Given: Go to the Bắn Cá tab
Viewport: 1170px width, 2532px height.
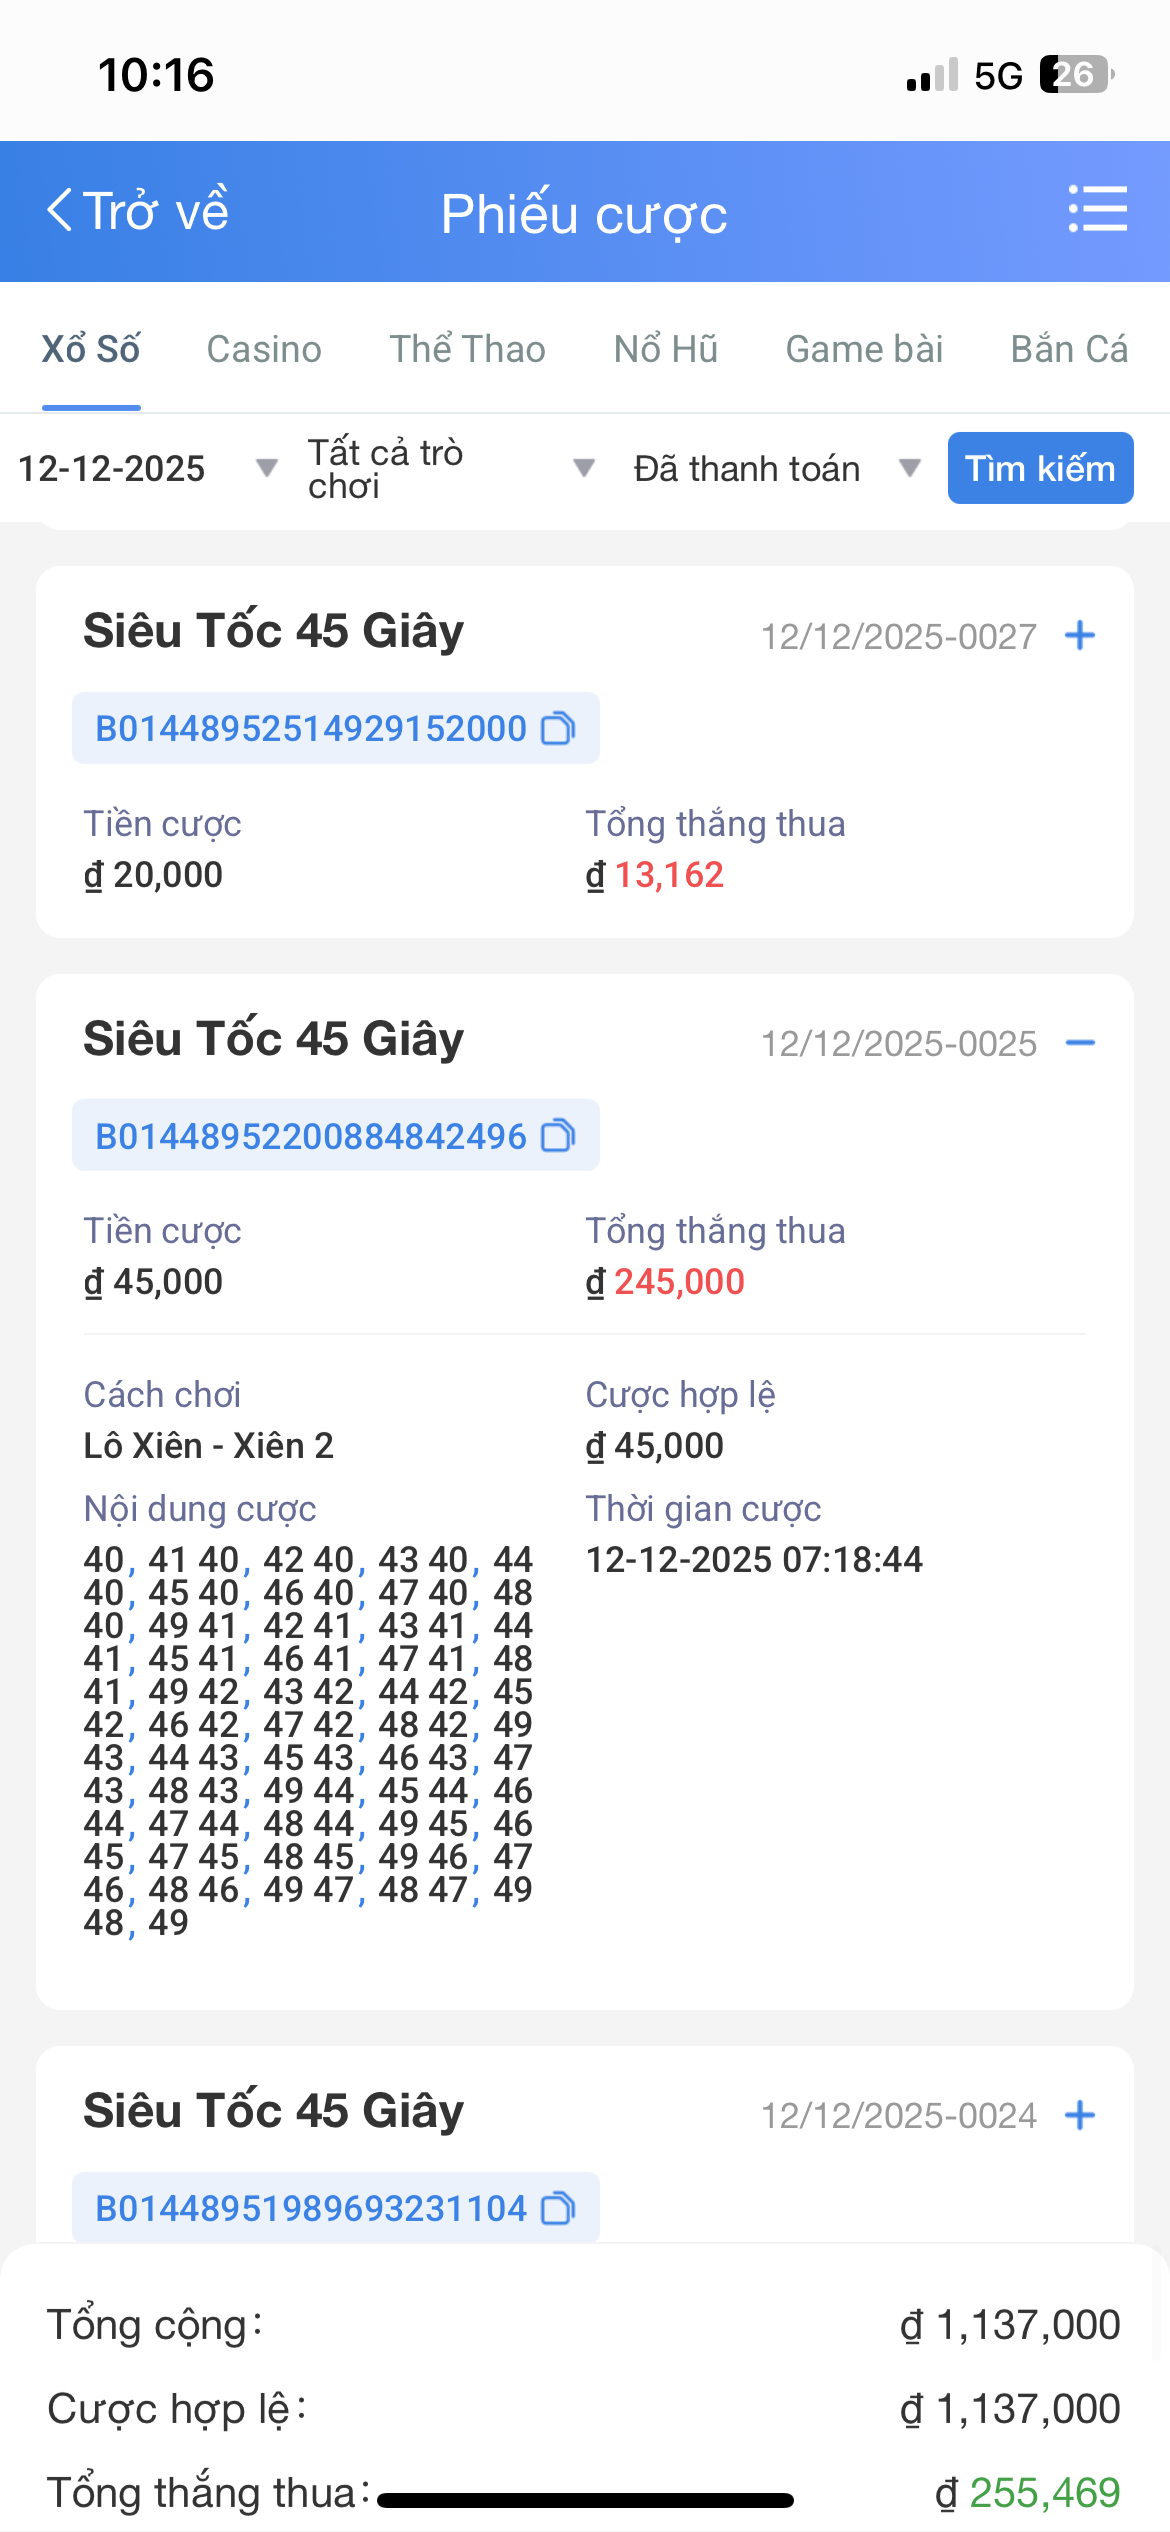Looking at the screenshot, I should pos(1069,349).
